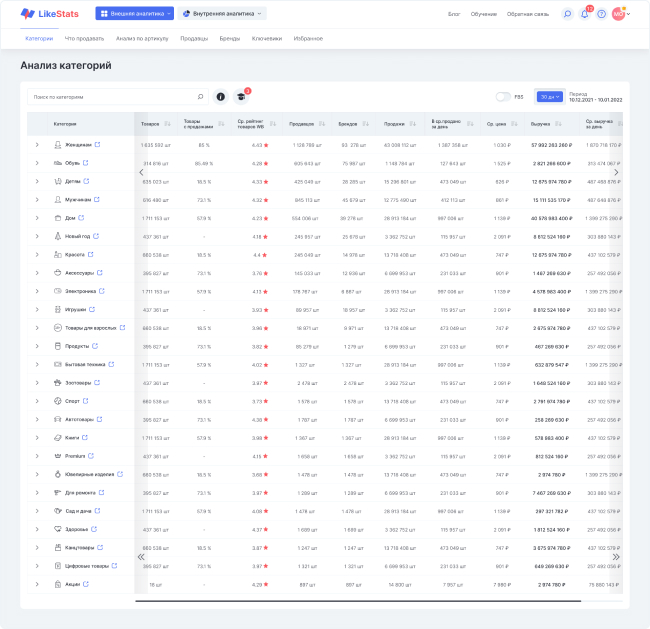Open the tutorial graduation cap icon

(x=240, y=97)
